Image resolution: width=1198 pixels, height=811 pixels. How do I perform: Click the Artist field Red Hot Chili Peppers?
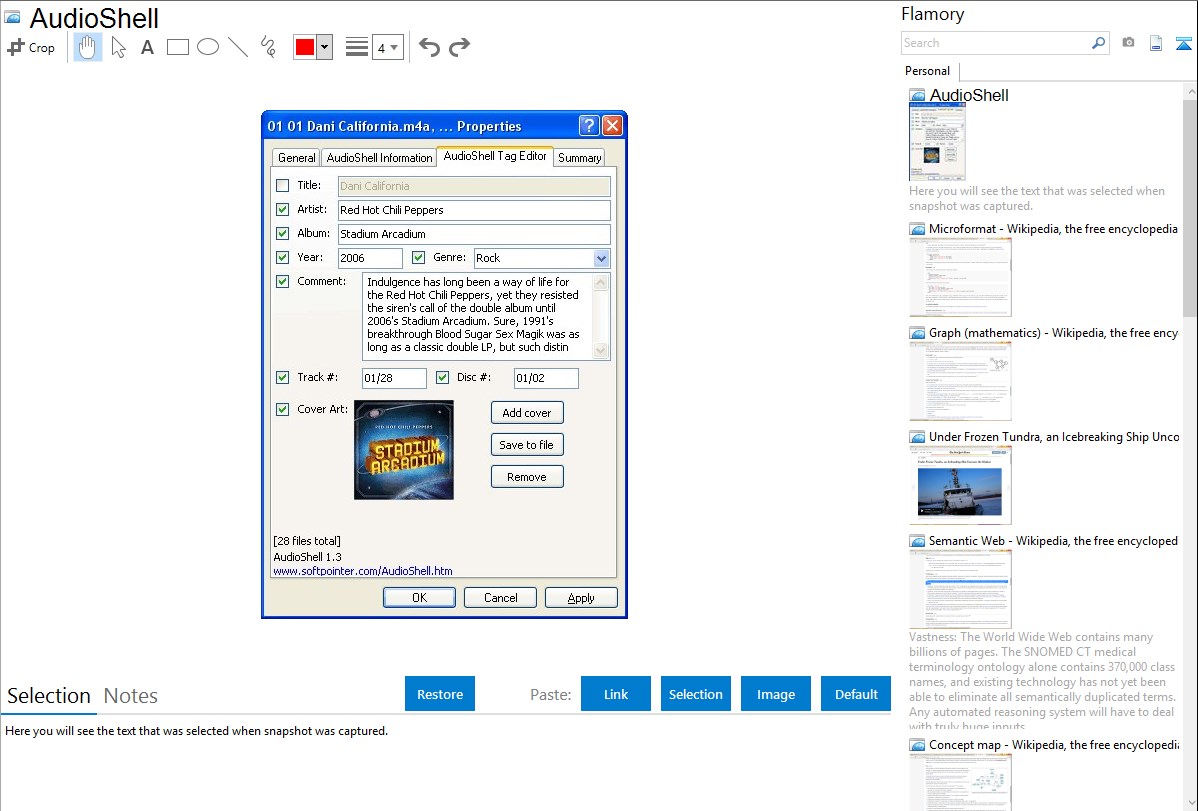coord(474,210)
